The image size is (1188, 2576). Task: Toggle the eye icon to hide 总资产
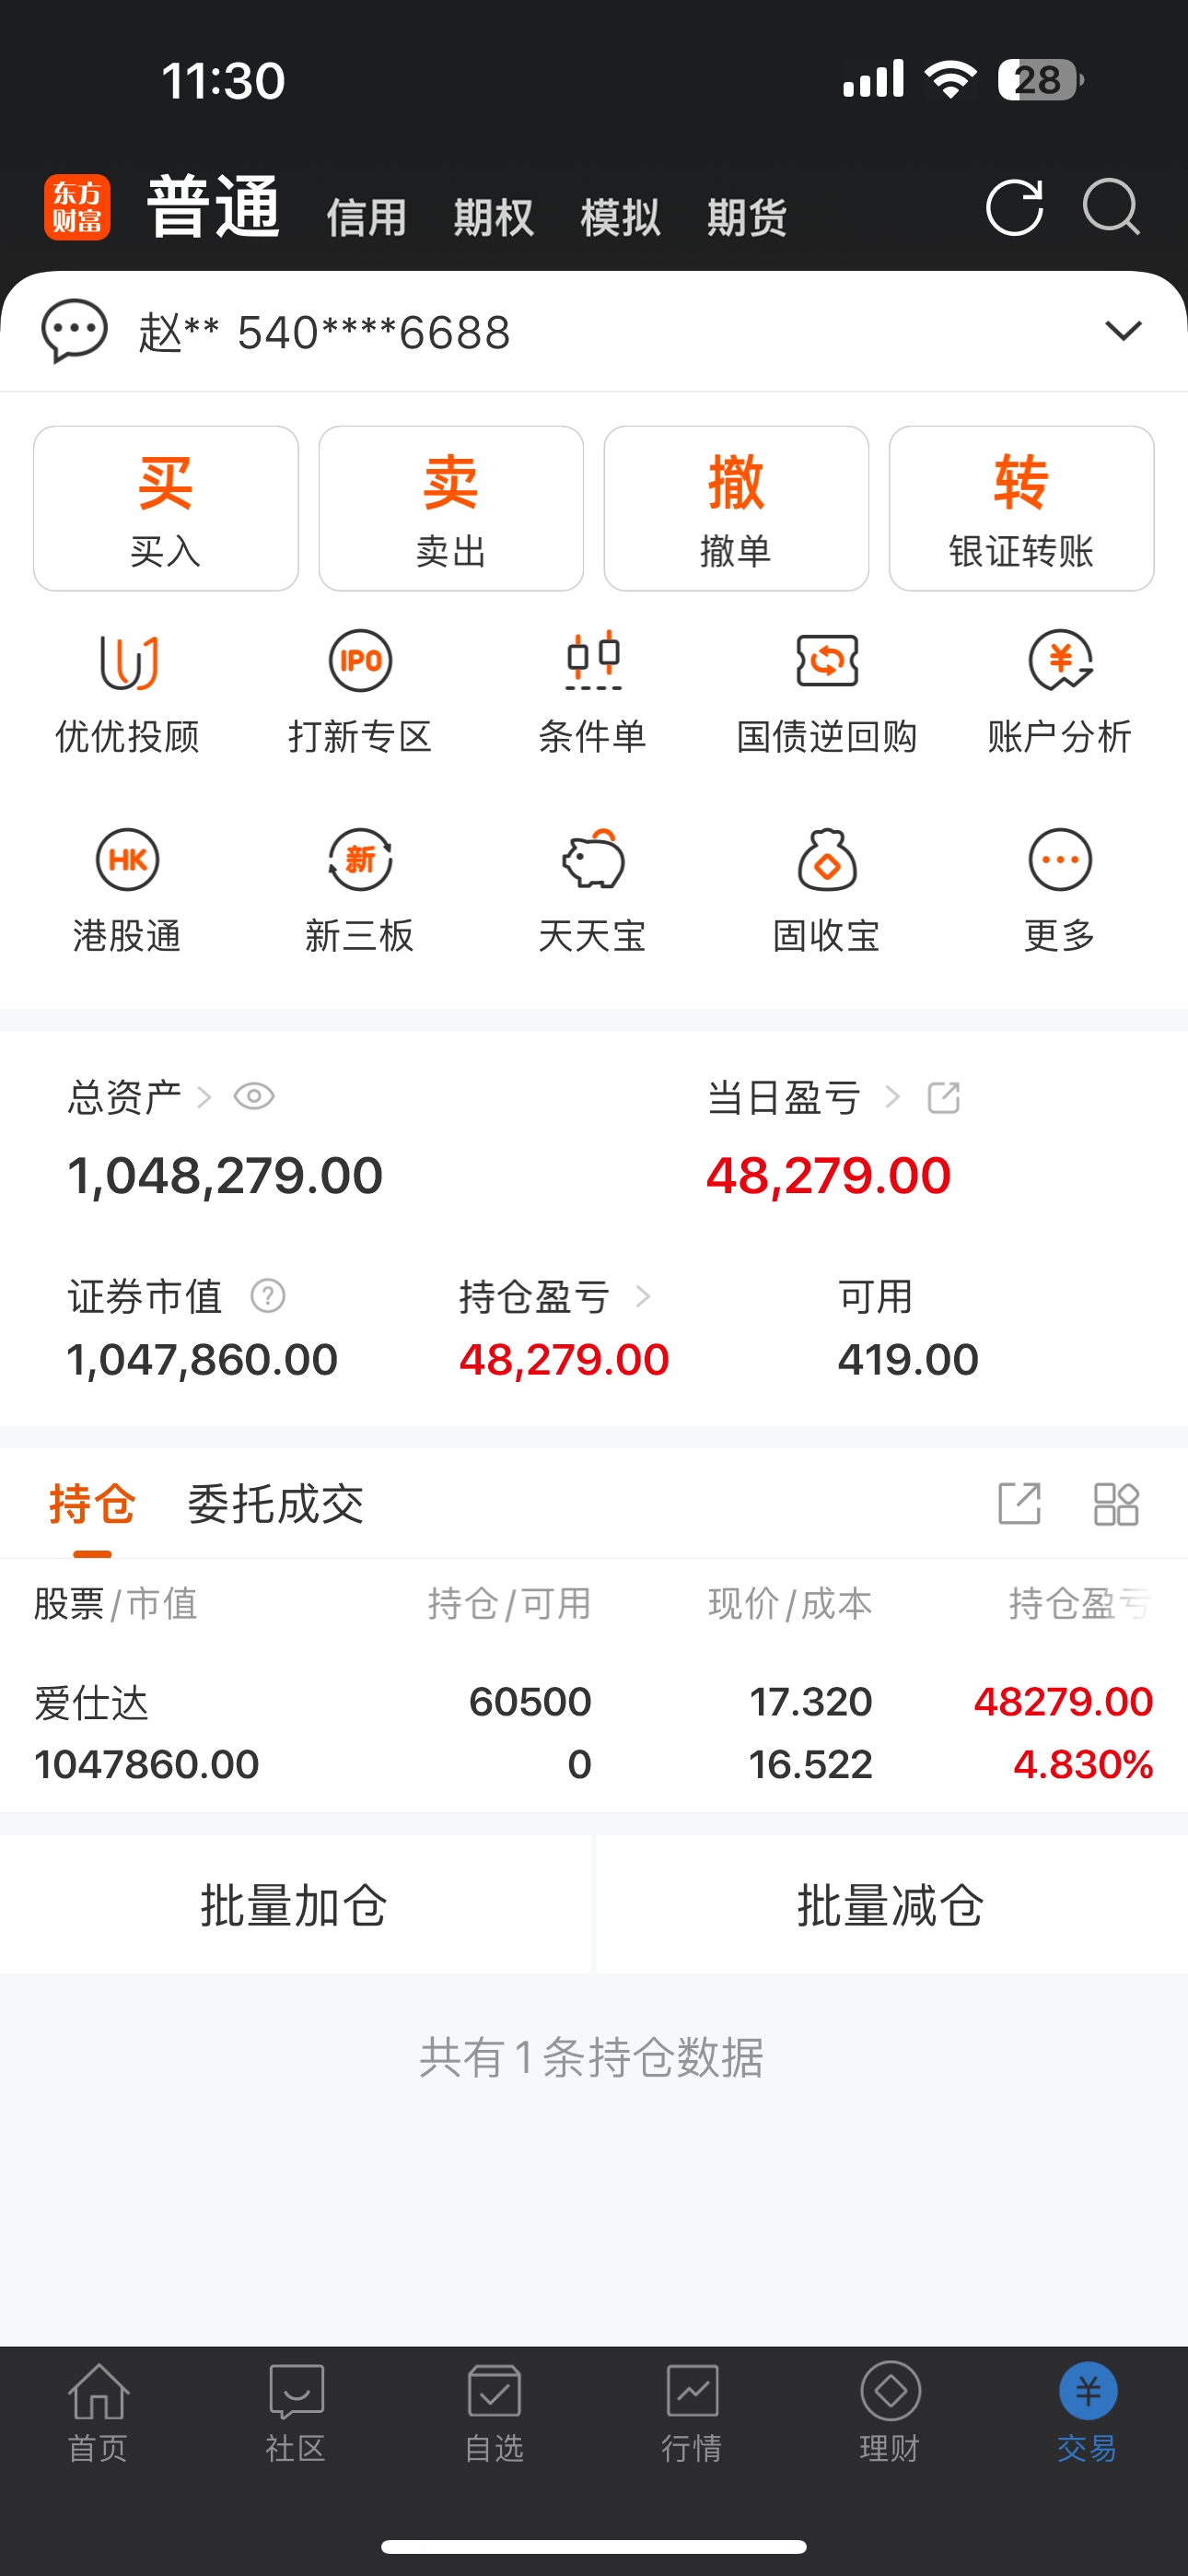pos(254,1097)
